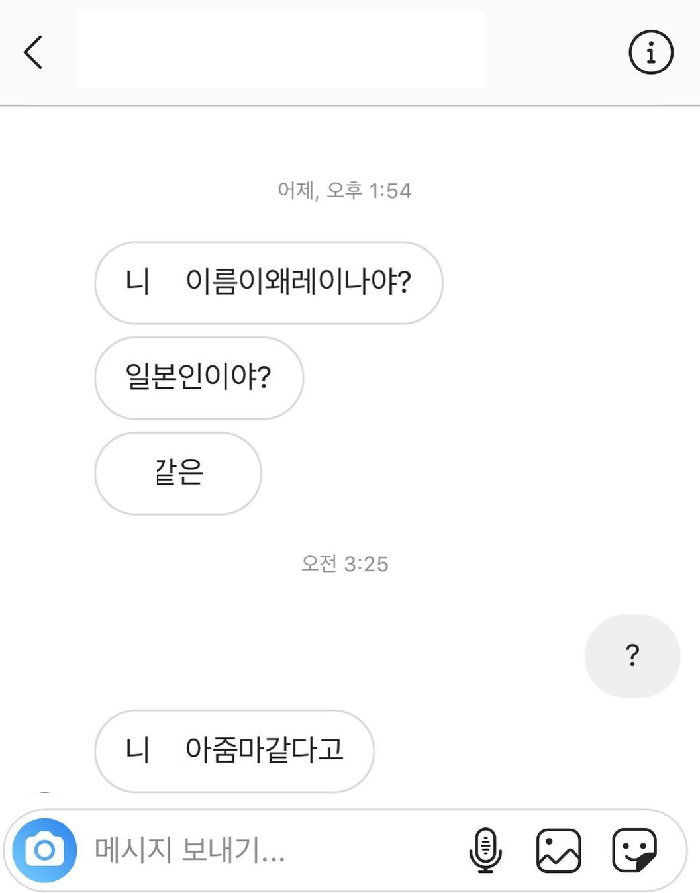Viewport: 700px width, 893px height.
Task: Tap the 오전 3:25 timestamp
Action: click(345, 564)
